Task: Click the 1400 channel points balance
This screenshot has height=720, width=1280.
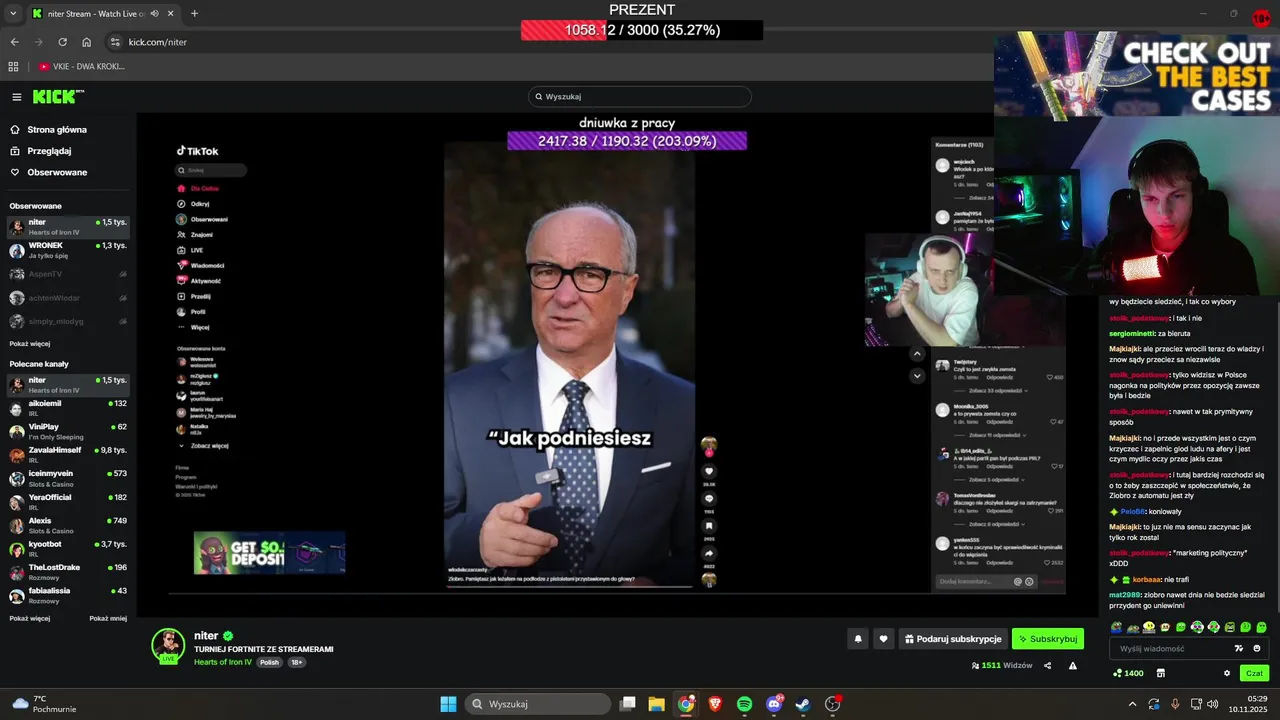Action: click(x=1128, y=673)
